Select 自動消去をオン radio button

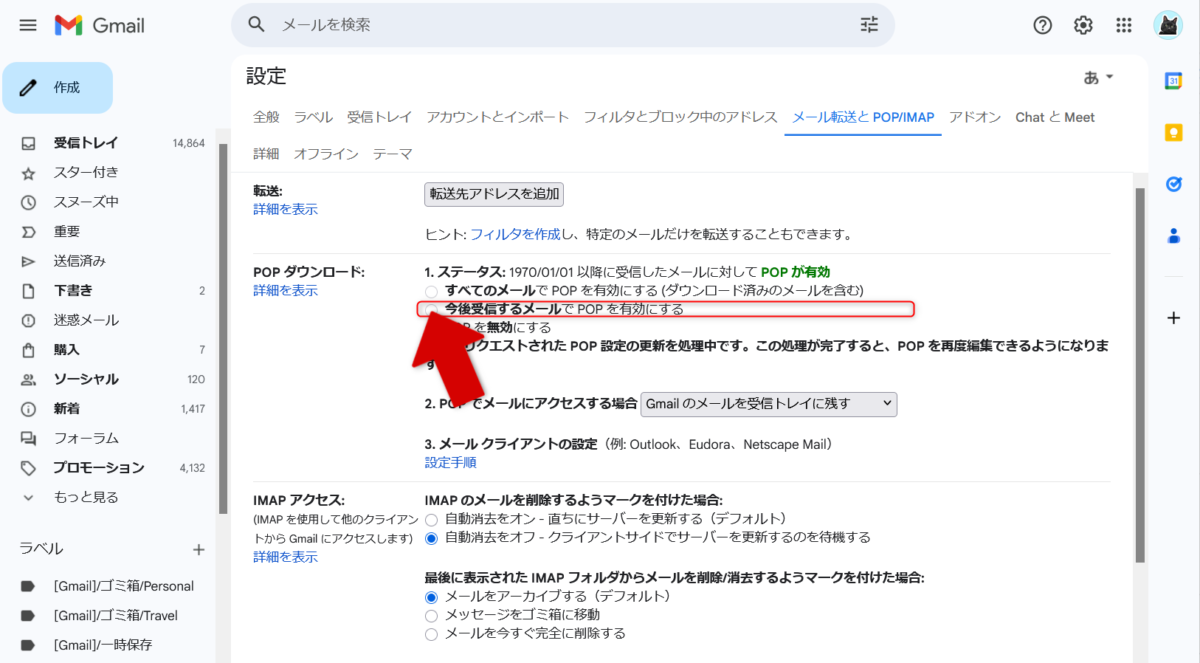click(432, 519)
